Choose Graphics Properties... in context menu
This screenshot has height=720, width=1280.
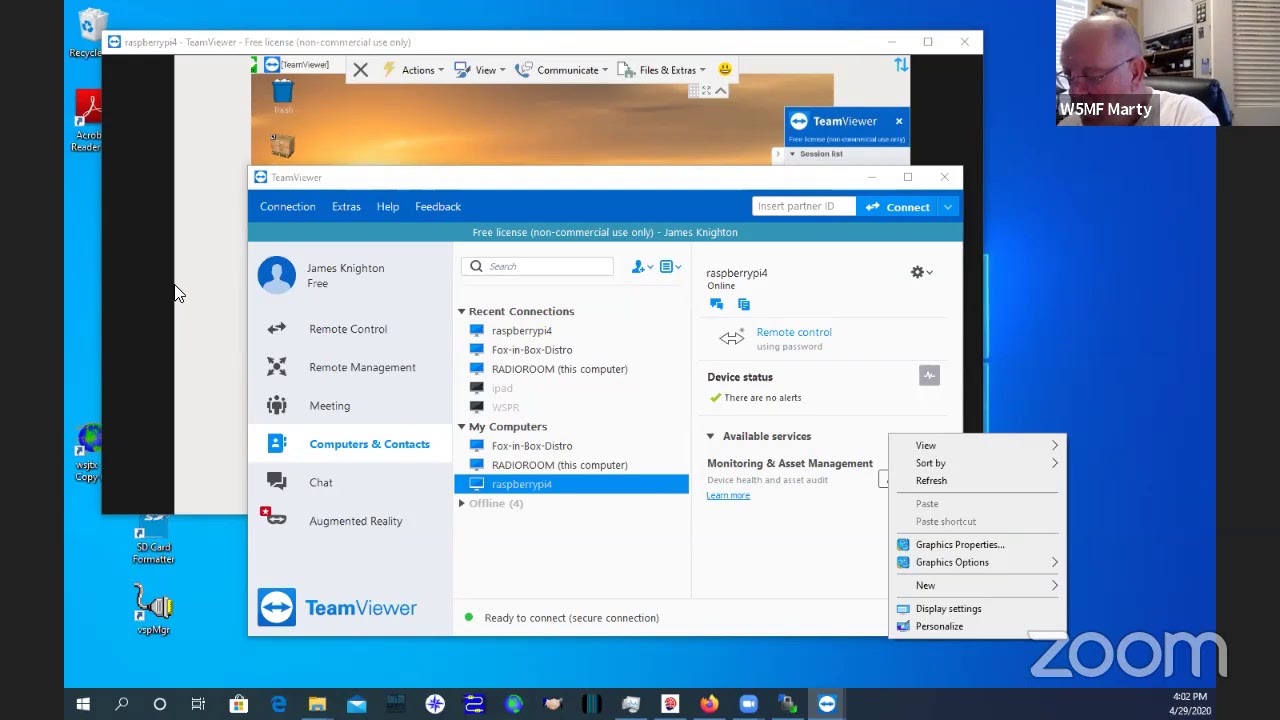pyautogui.click(x=977, y=545)
